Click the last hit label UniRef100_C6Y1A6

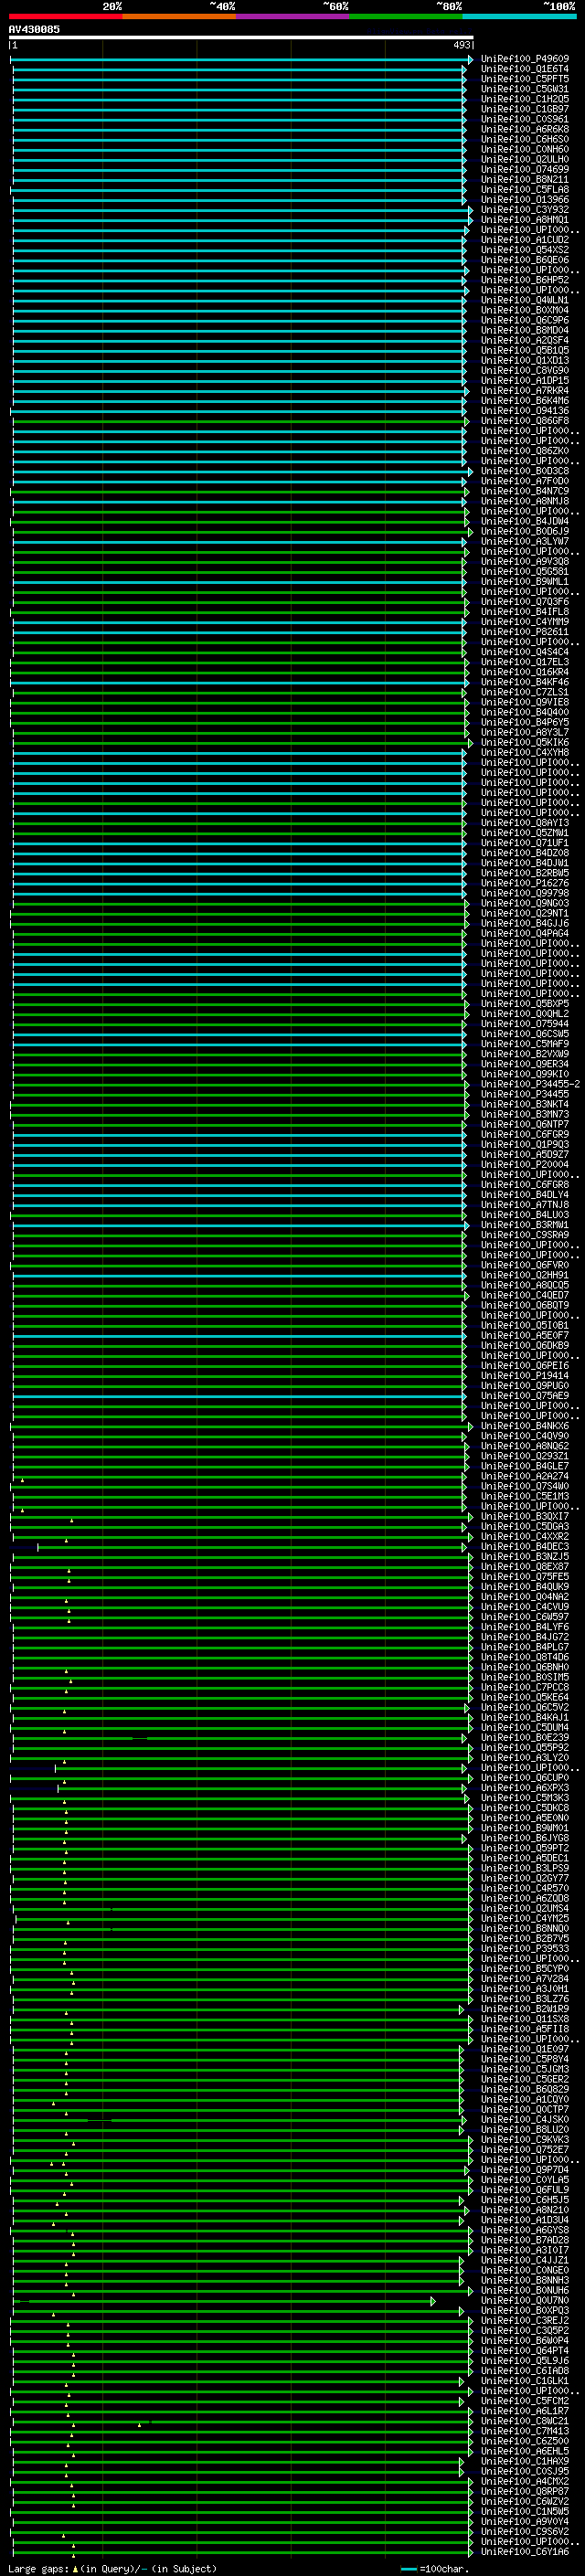[524, 2551]
